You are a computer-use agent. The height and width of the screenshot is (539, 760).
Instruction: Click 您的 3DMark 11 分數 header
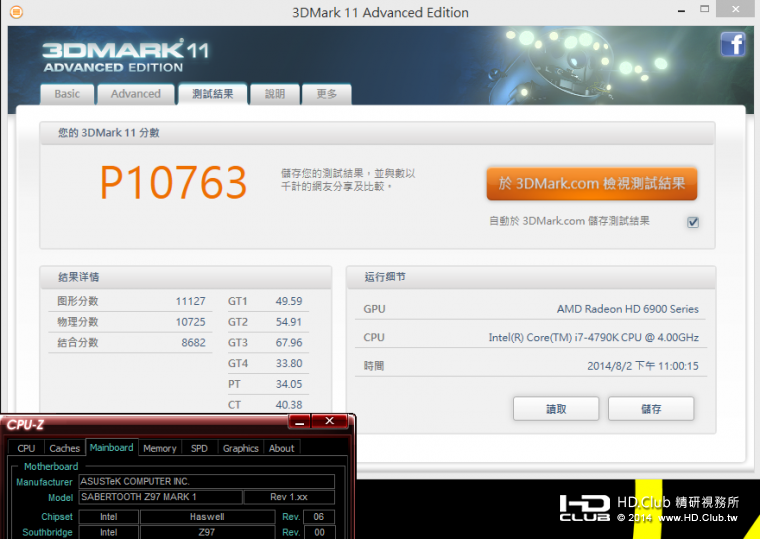click(377, 133)
